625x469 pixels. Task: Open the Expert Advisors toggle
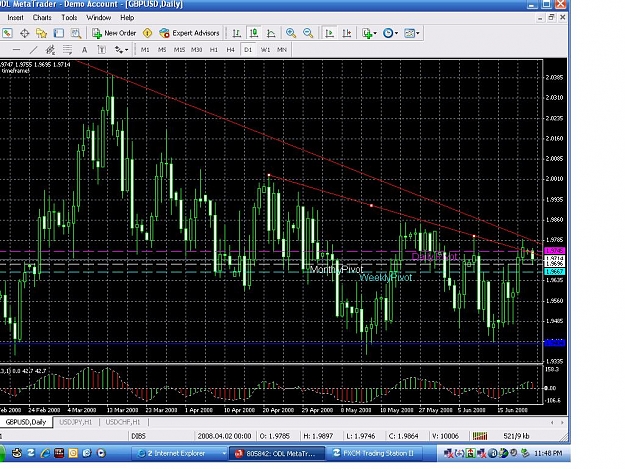189,33
